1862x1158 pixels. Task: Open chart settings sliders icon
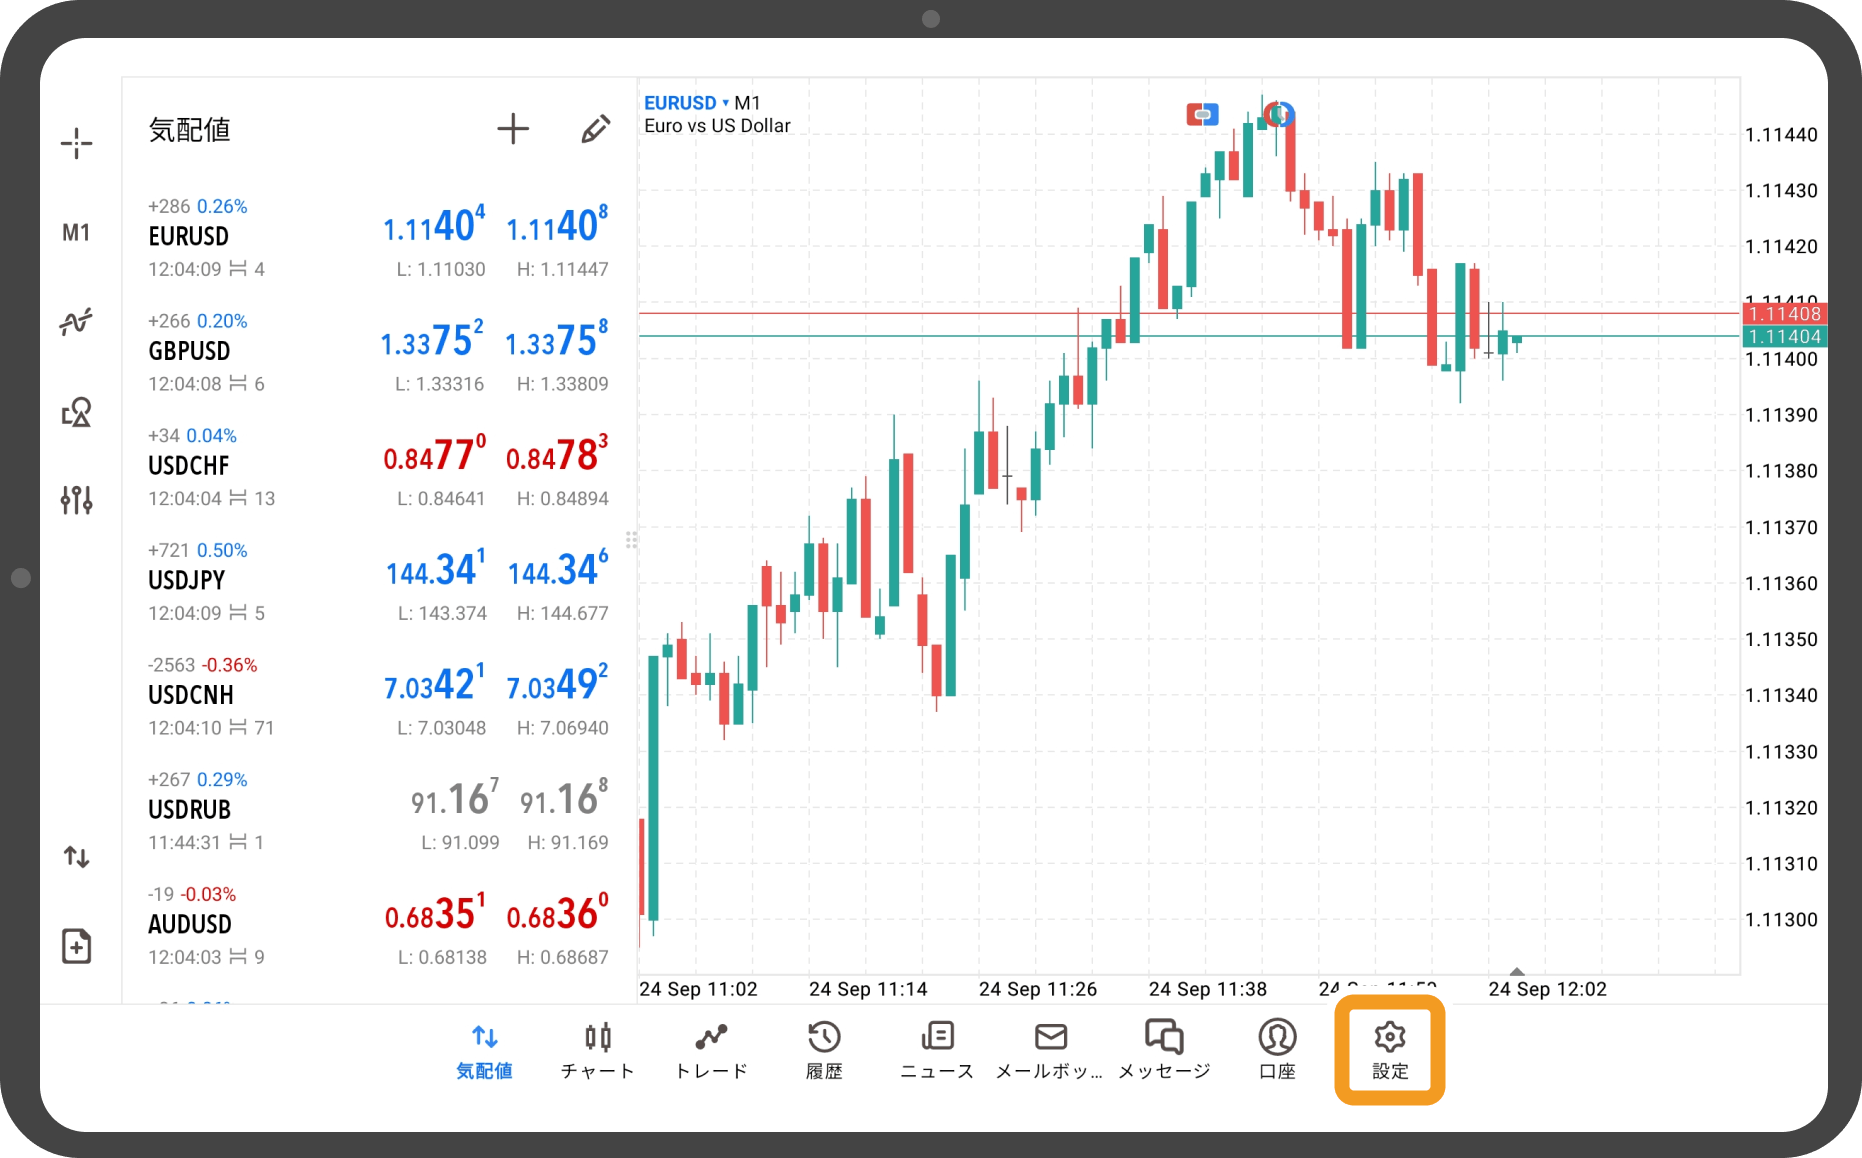[x=76, y=499]
